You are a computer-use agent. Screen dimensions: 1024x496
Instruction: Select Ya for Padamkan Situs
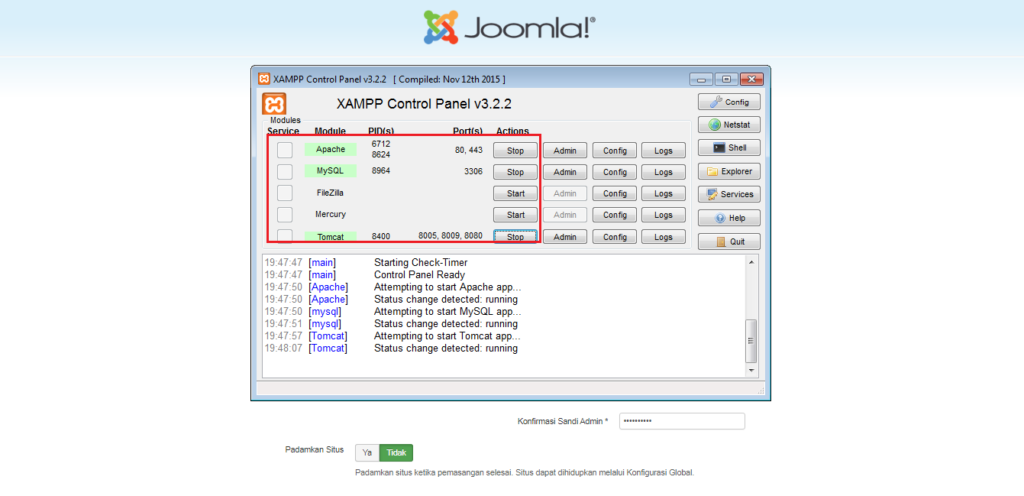(x=367, y=452)
